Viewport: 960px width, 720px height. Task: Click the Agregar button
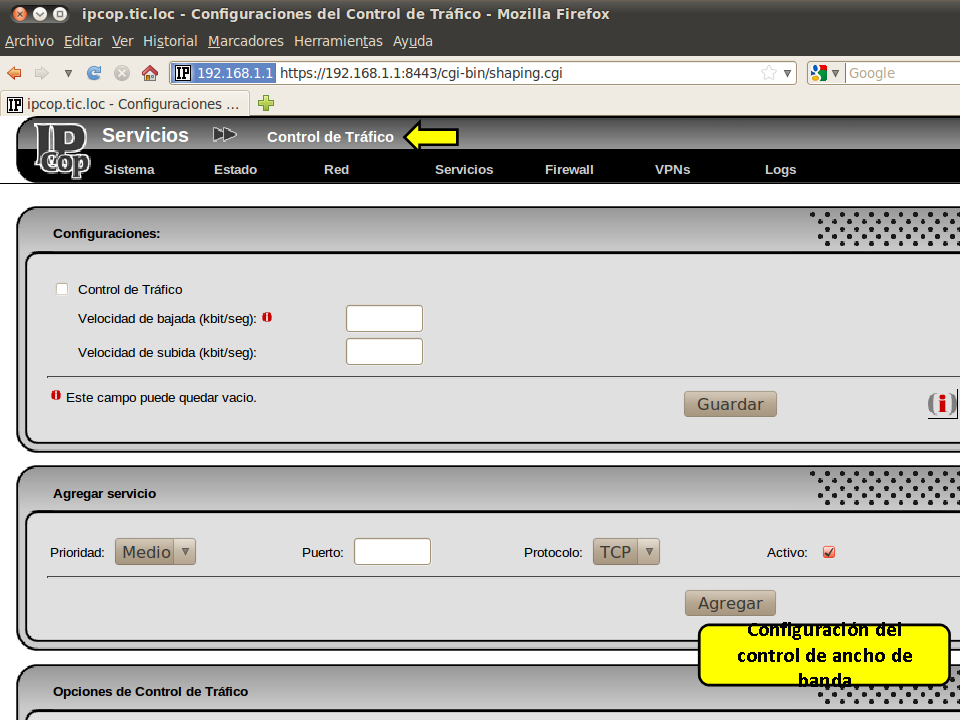[x=730, y=603]
